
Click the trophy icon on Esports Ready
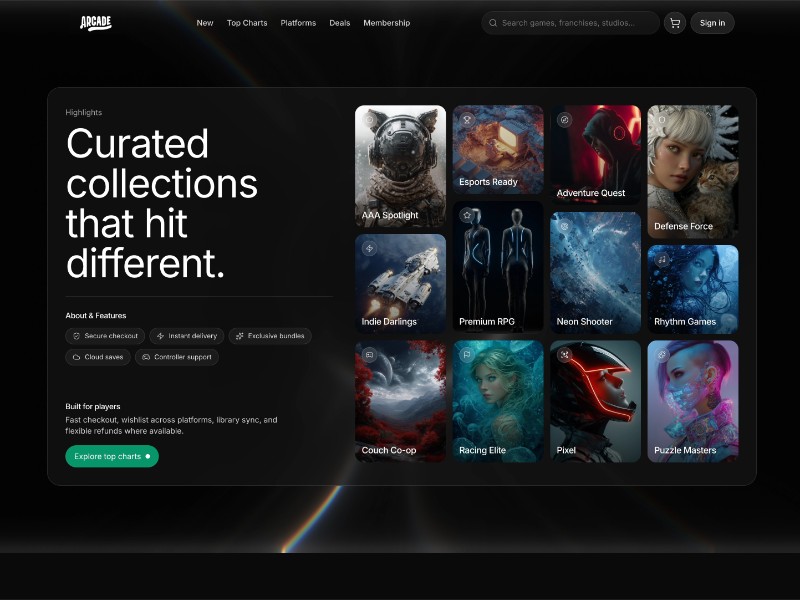tap(466, 120)
